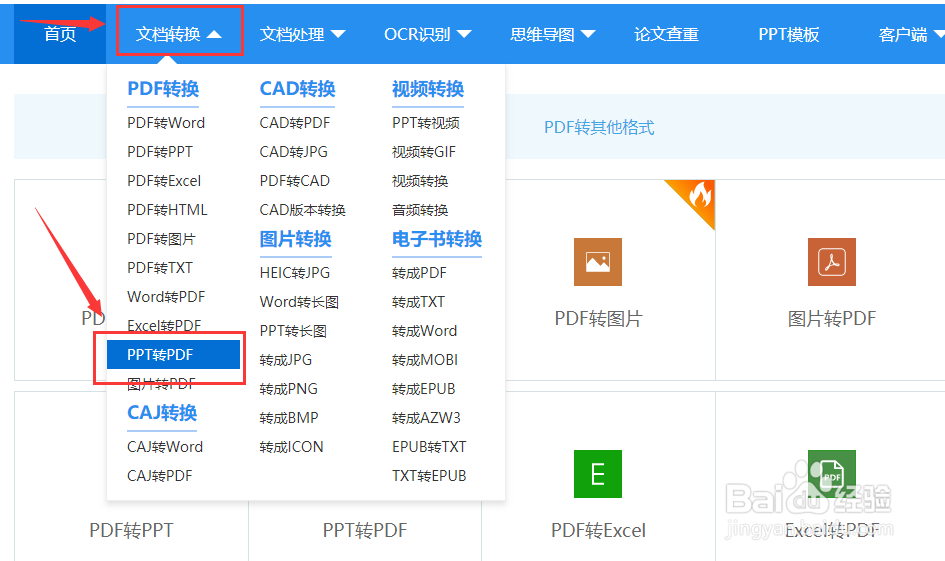Select Word转PDF menu entry
945x561 pixels.
tap(166, 296)
